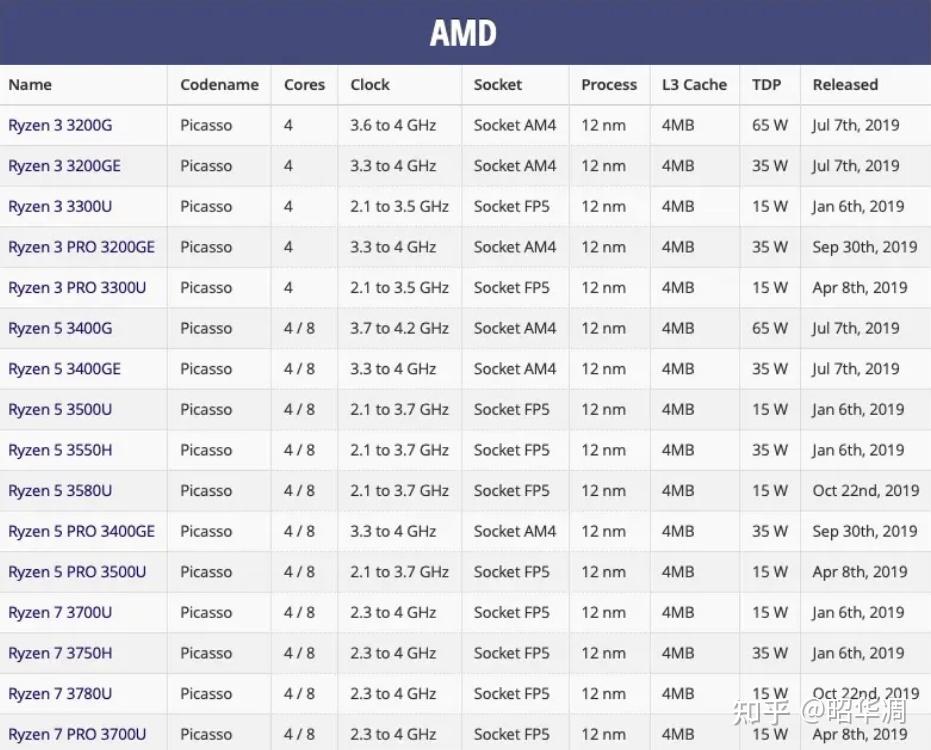
Task: Select the Ryzen 3 PRO 3200GE link
Action: [81, 247]
